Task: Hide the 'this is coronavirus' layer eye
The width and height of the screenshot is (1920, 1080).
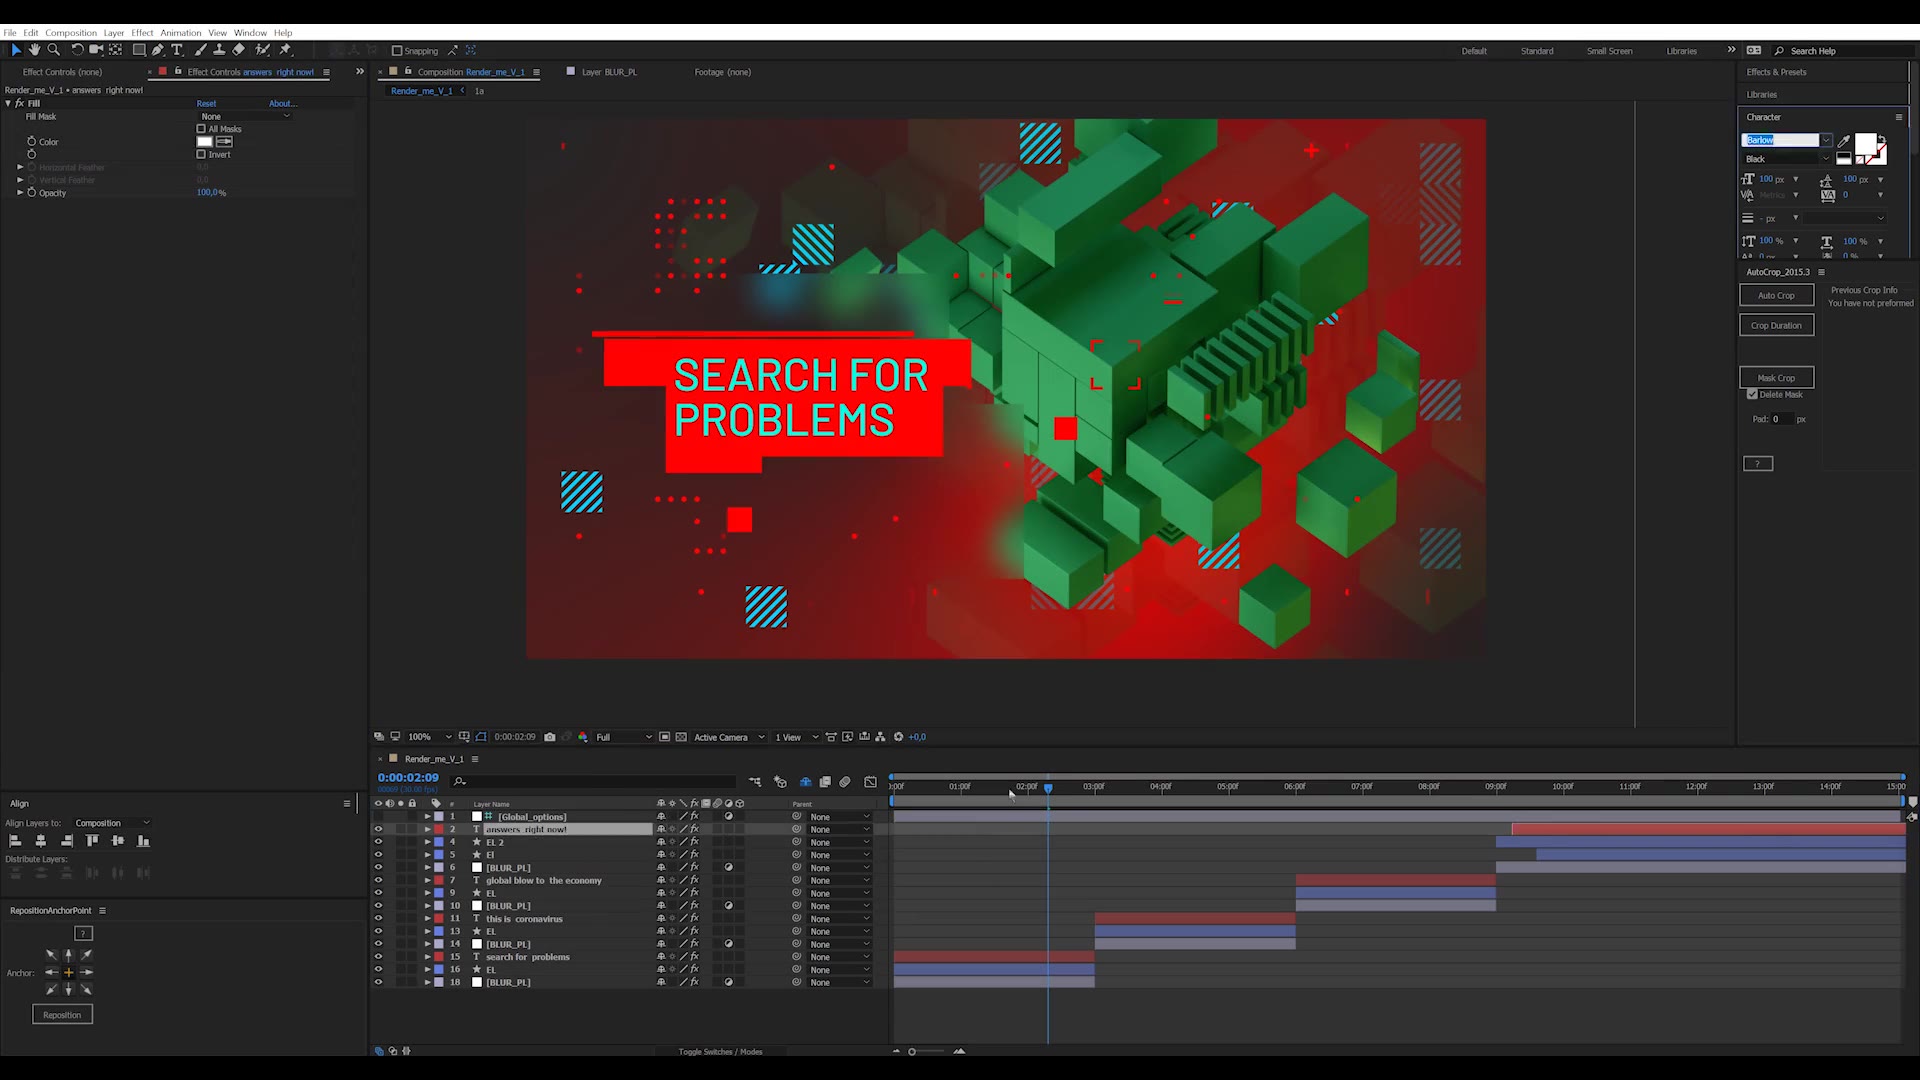Action: pyautogui.click(x=378, y=919)
